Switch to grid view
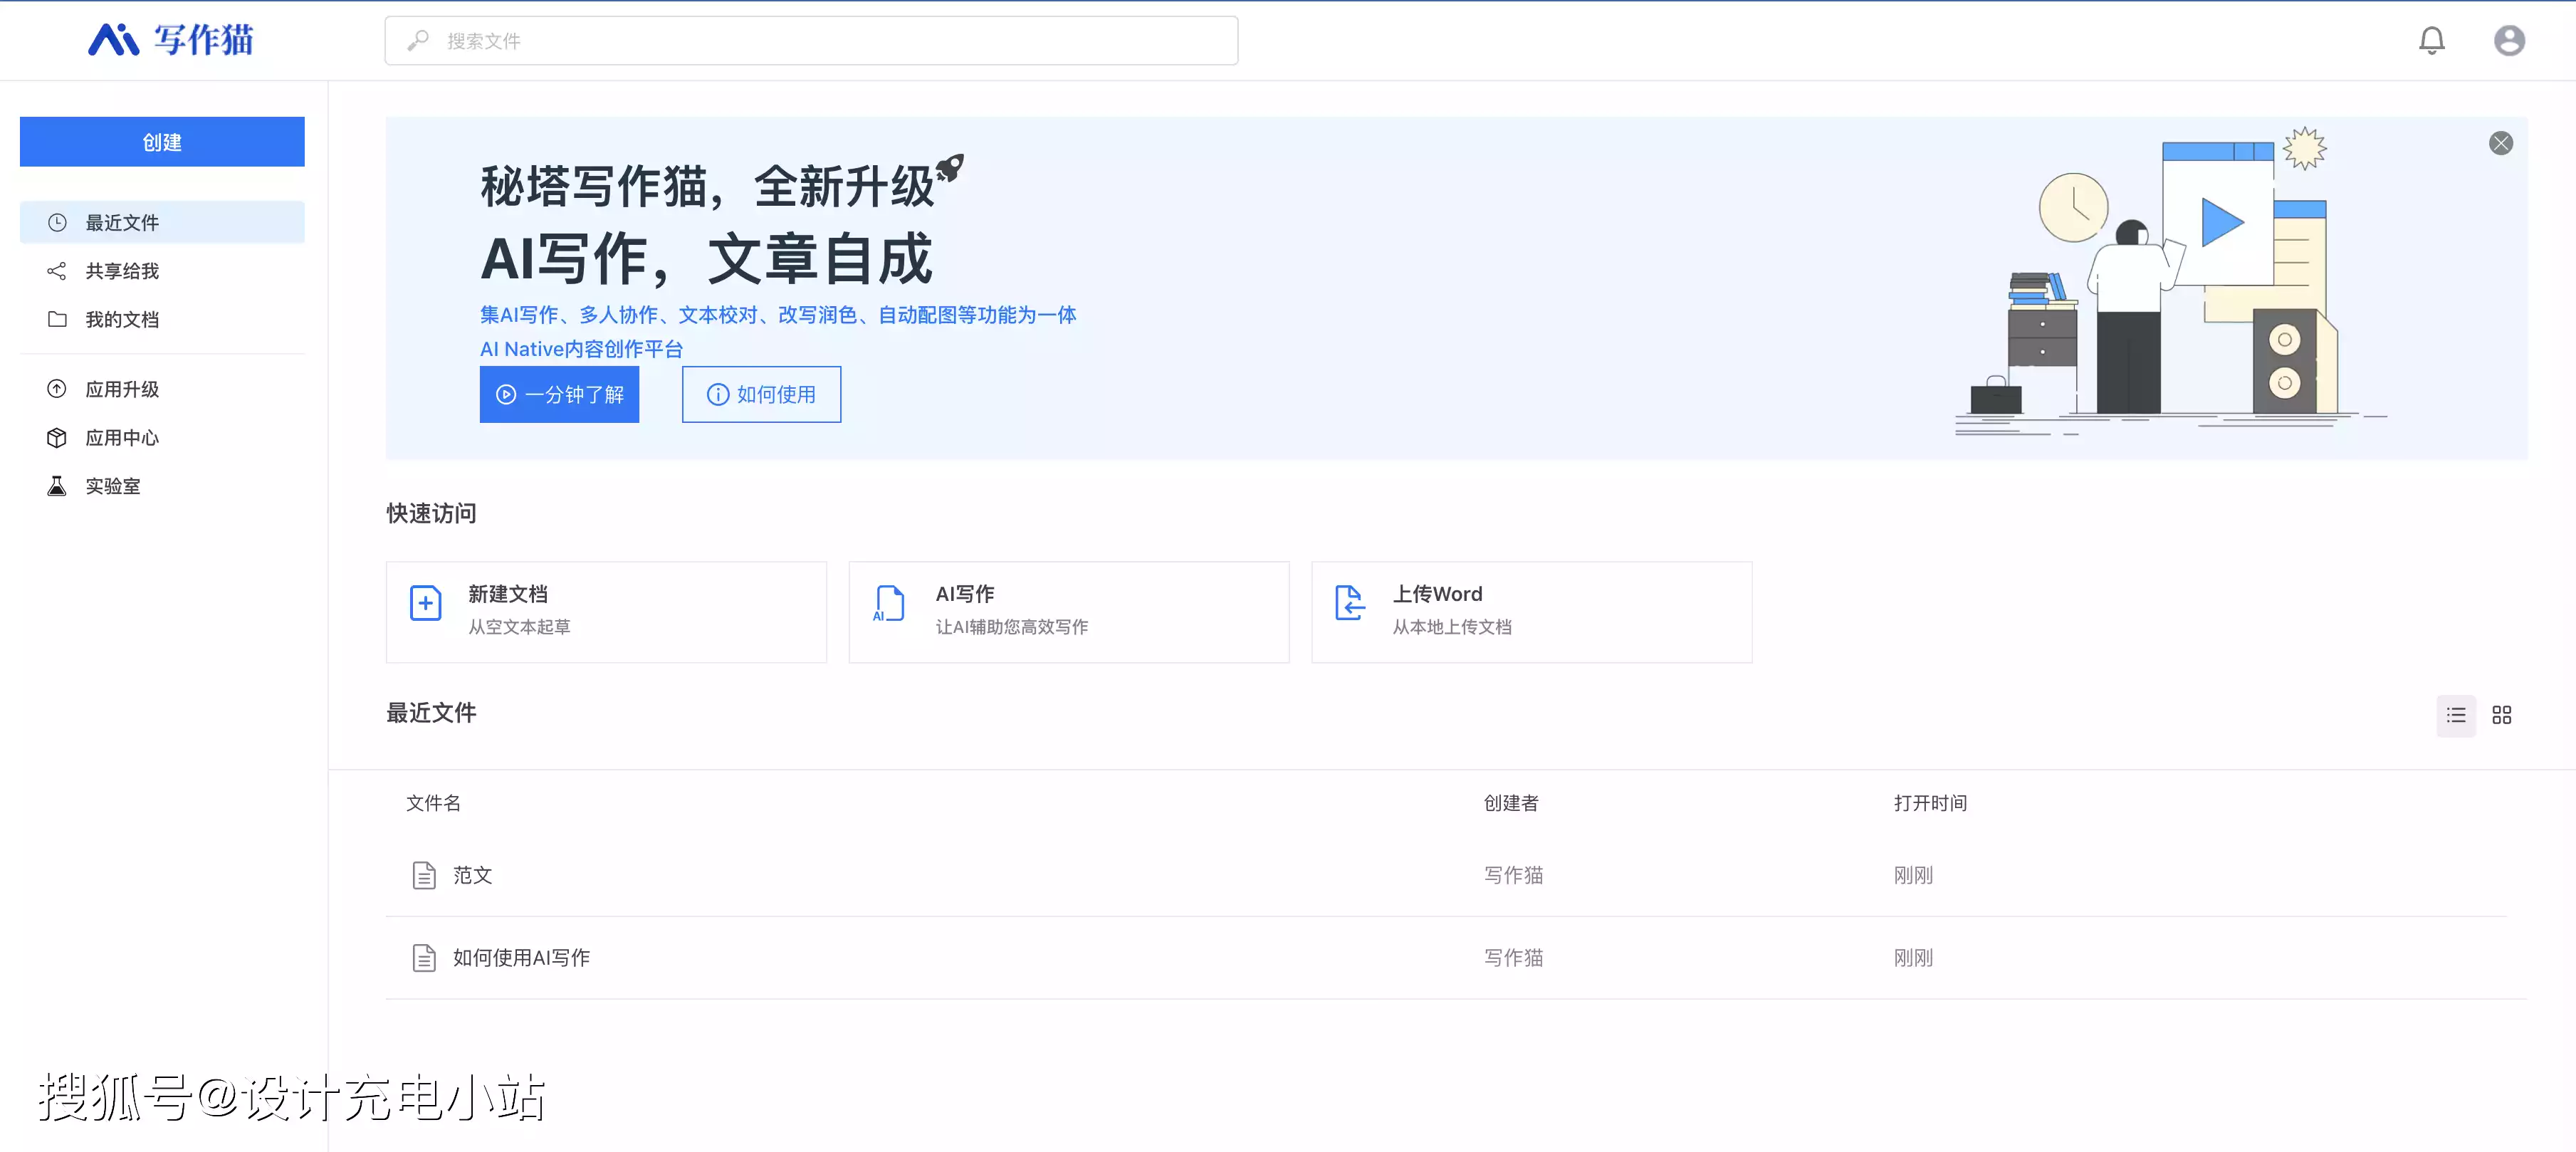This screenshot has height=1152, width=2576. pyautogui.click(x=2501, y=715)
